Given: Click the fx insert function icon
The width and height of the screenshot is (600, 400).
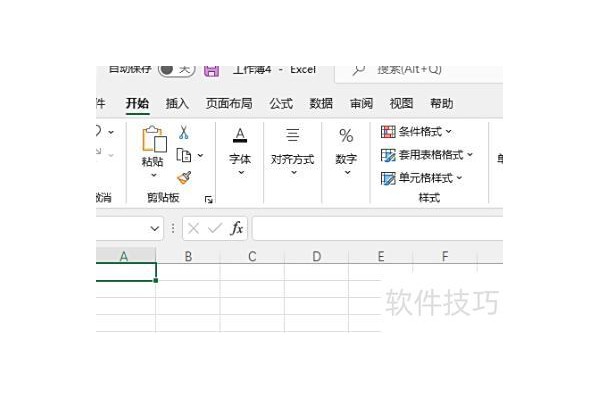Looking at the screenshot, I should pos(236,229).
